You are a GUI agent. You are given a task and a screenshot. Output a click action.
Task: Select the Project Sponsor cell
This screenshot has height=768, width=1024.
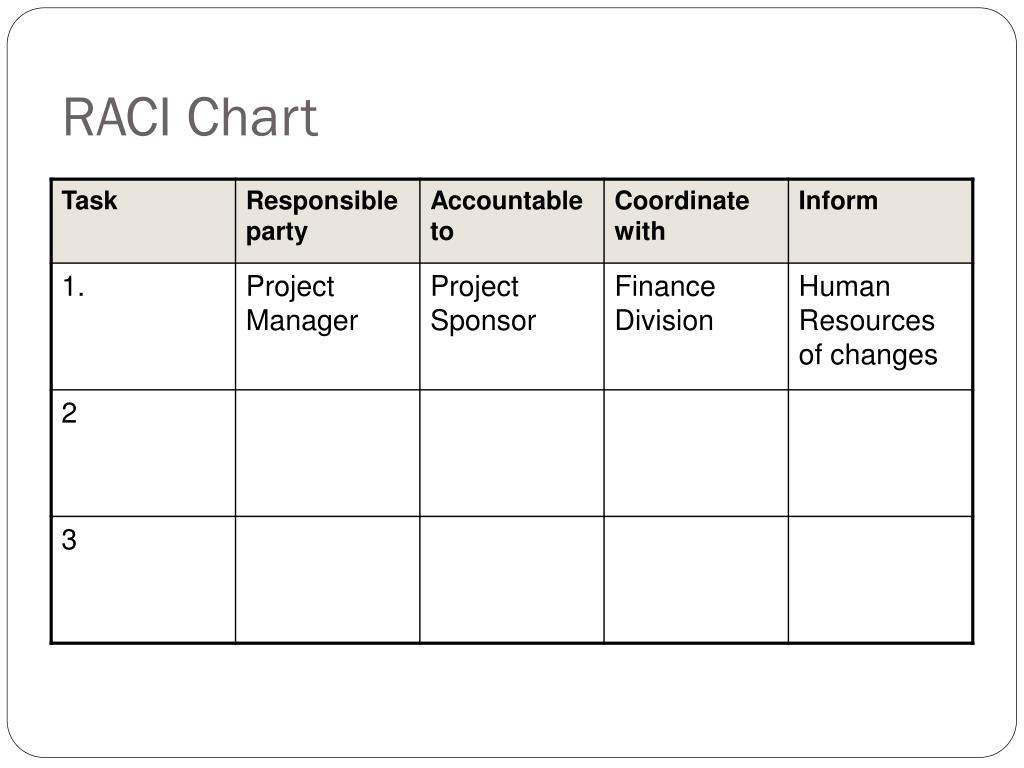511,327
